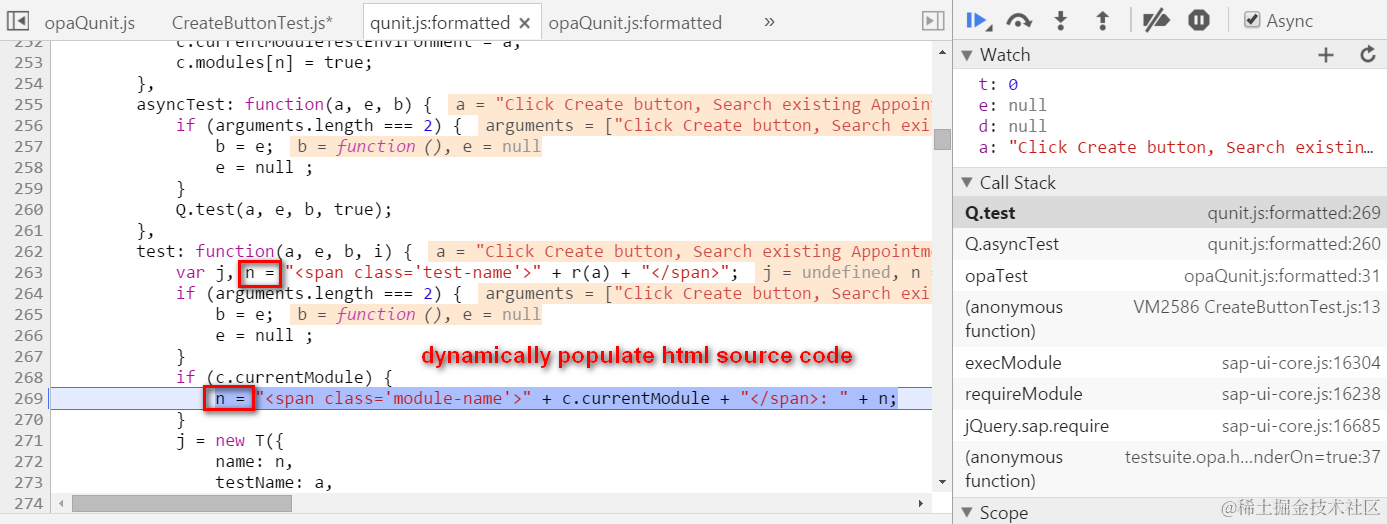This screenshot has width=1387, height=524.
Task: Open the opaQunit.js tab
Action: pos(90,22)
